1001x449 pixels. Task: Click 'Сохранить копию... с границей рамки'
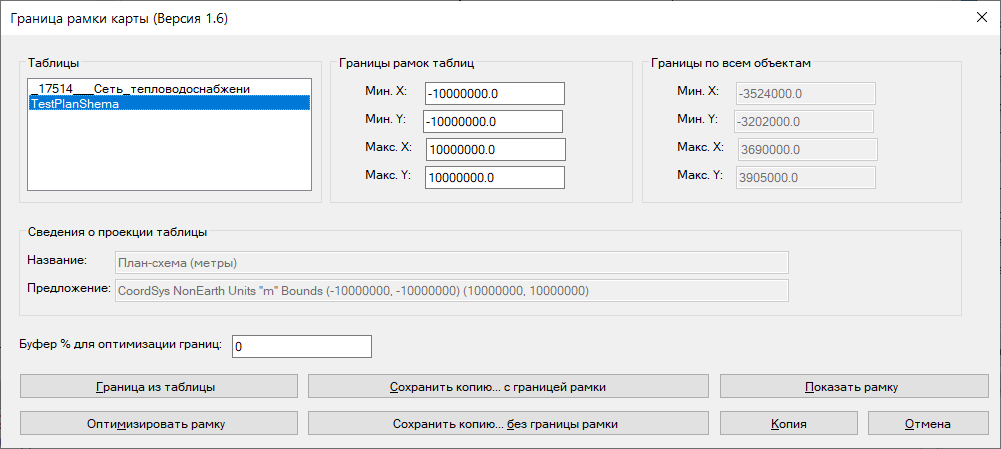tap(507, 386)
